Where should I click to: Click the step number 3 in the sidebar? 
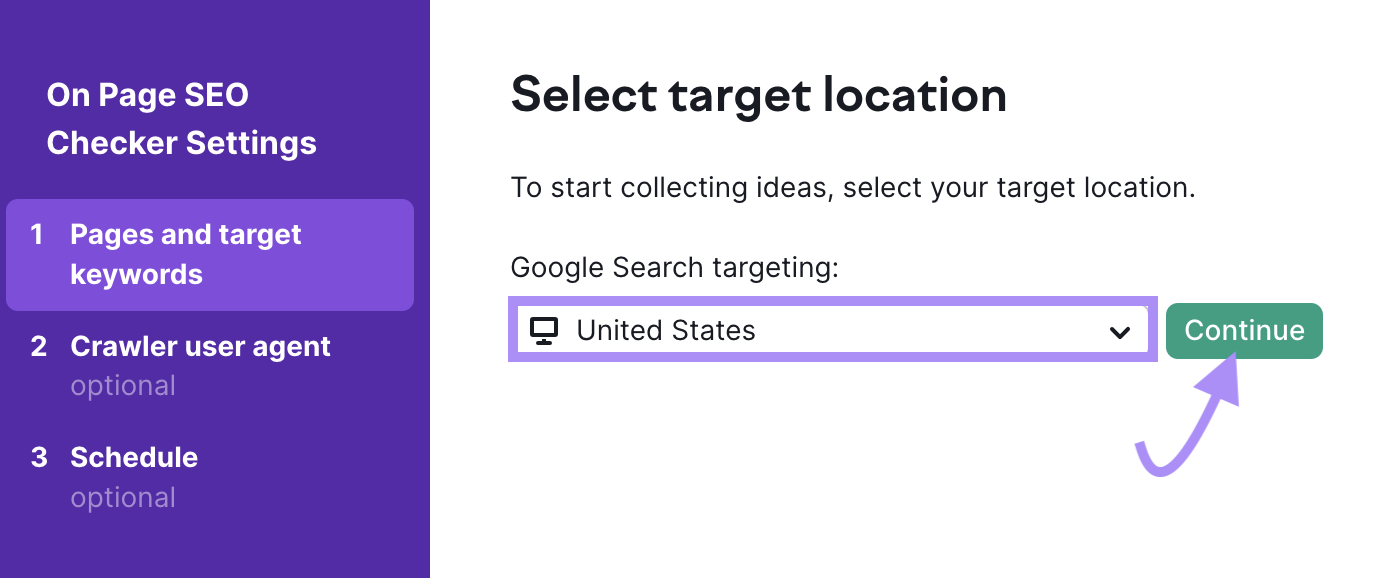click(x=39, y=458)
